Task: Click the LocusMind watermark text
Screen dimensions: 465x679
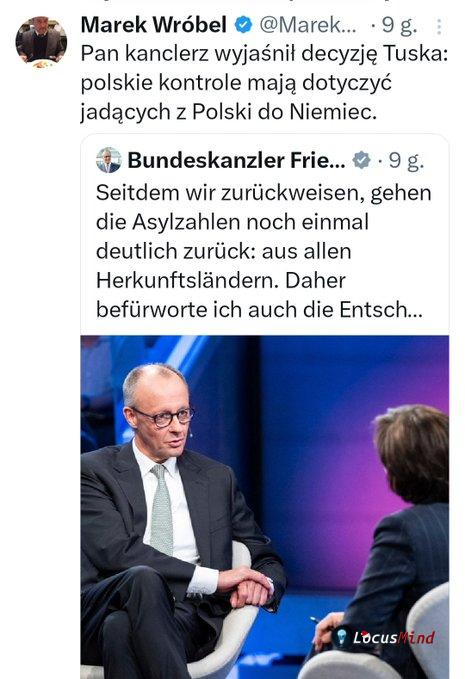Action: (394, 637)
